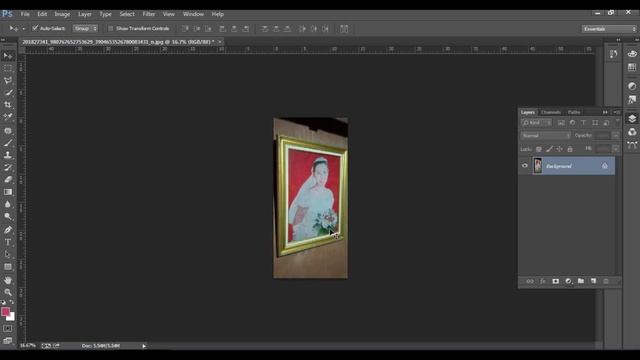Open the Adjustments panel icon
640x360 pixels.
(x=632, y=86)
